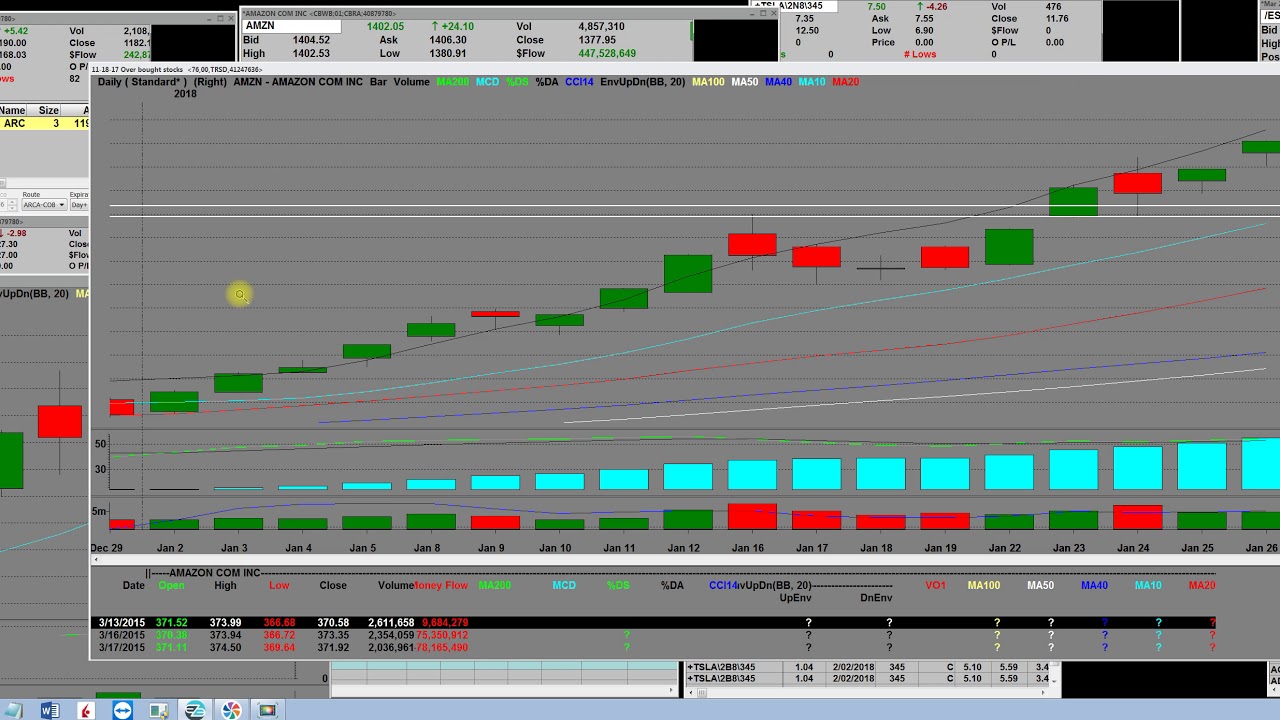The image size is (1280, 720).
Task: Click the UpEnv column header
Action: [x=794, y=598]
